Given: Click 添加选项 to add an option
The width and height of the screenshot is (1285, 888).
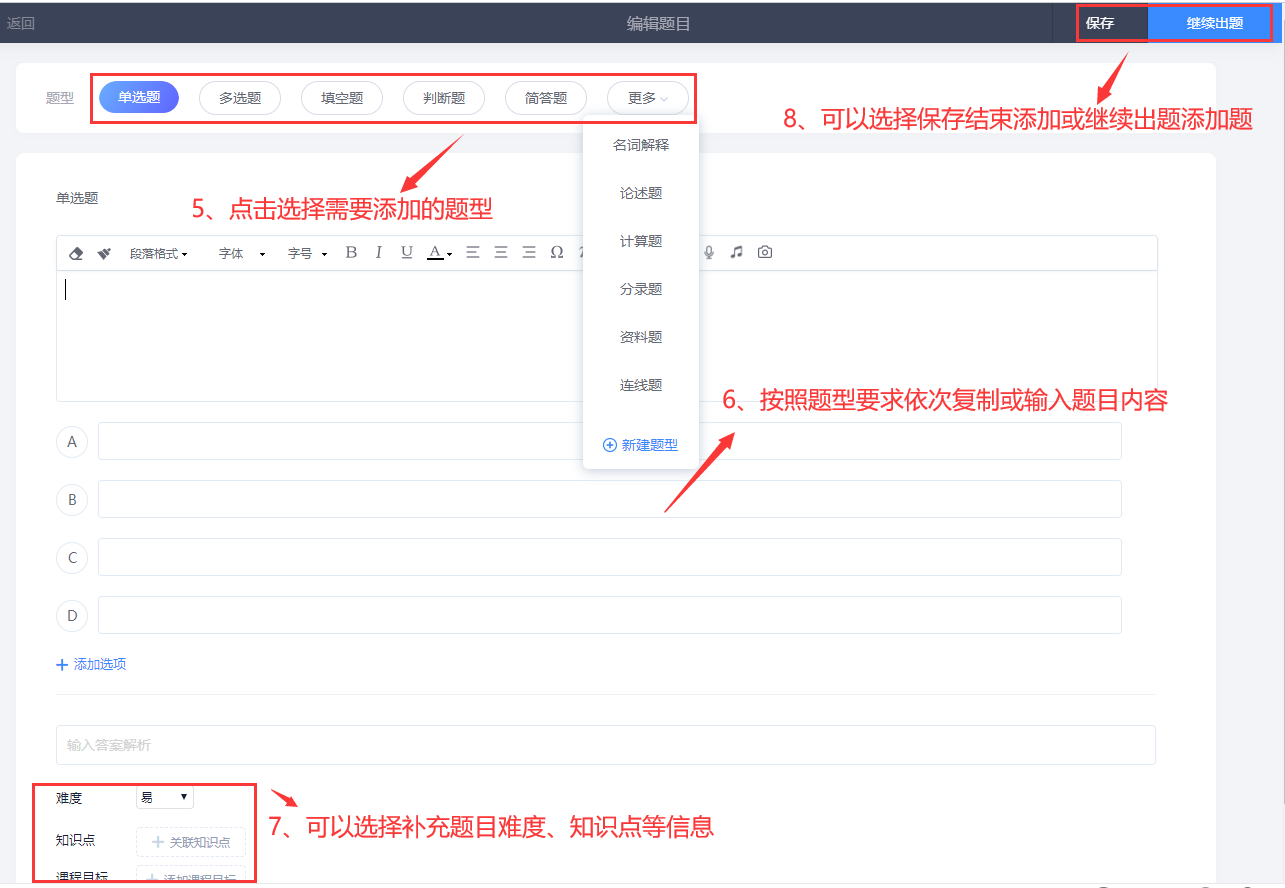Looking at the screenshot, I should (x=91, y=664).
